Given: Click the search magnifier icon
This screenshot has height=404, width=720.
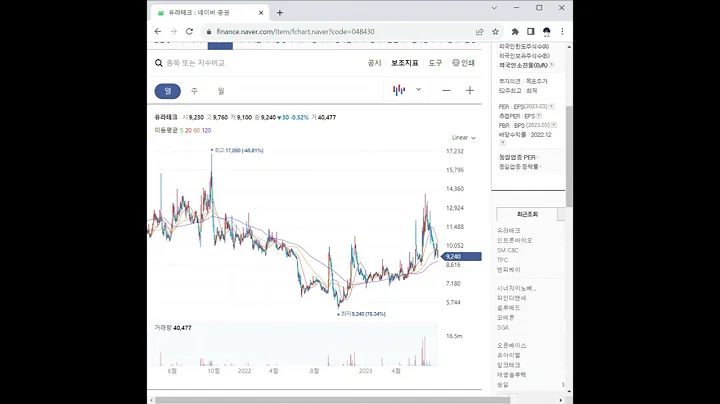Looking at the screenshot, I should pyautogui.click(x=158, y=63).
